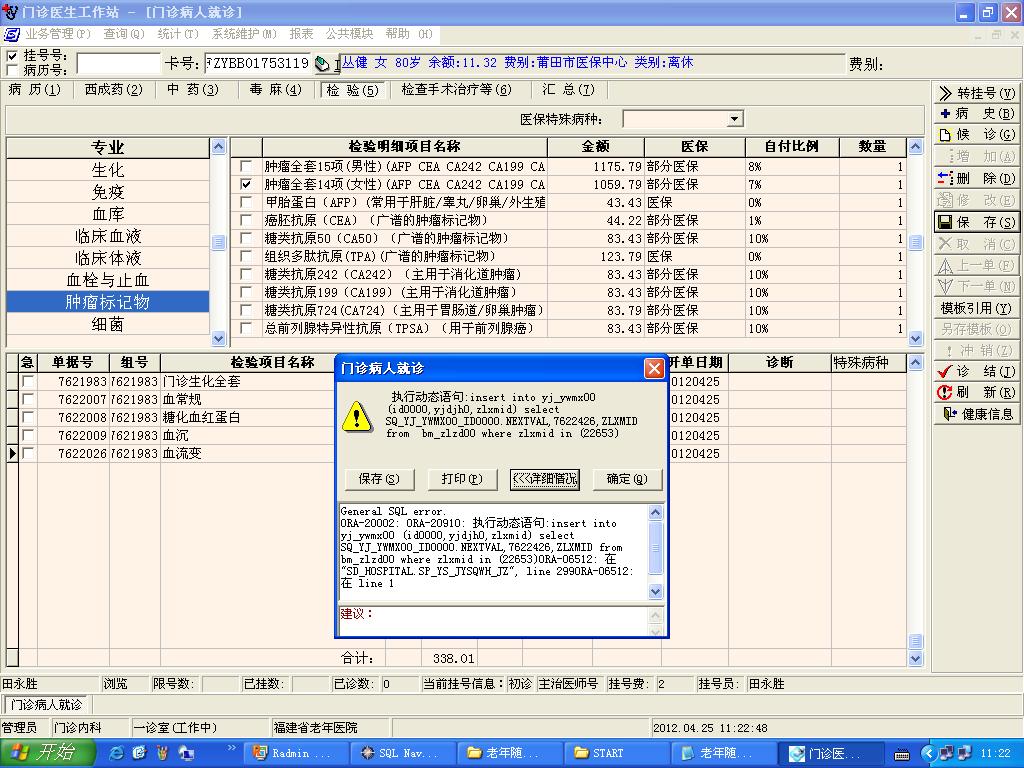Screen dimensions: 1024x768
Task: Open the START folder taskbar item
Action: (616, 753)
